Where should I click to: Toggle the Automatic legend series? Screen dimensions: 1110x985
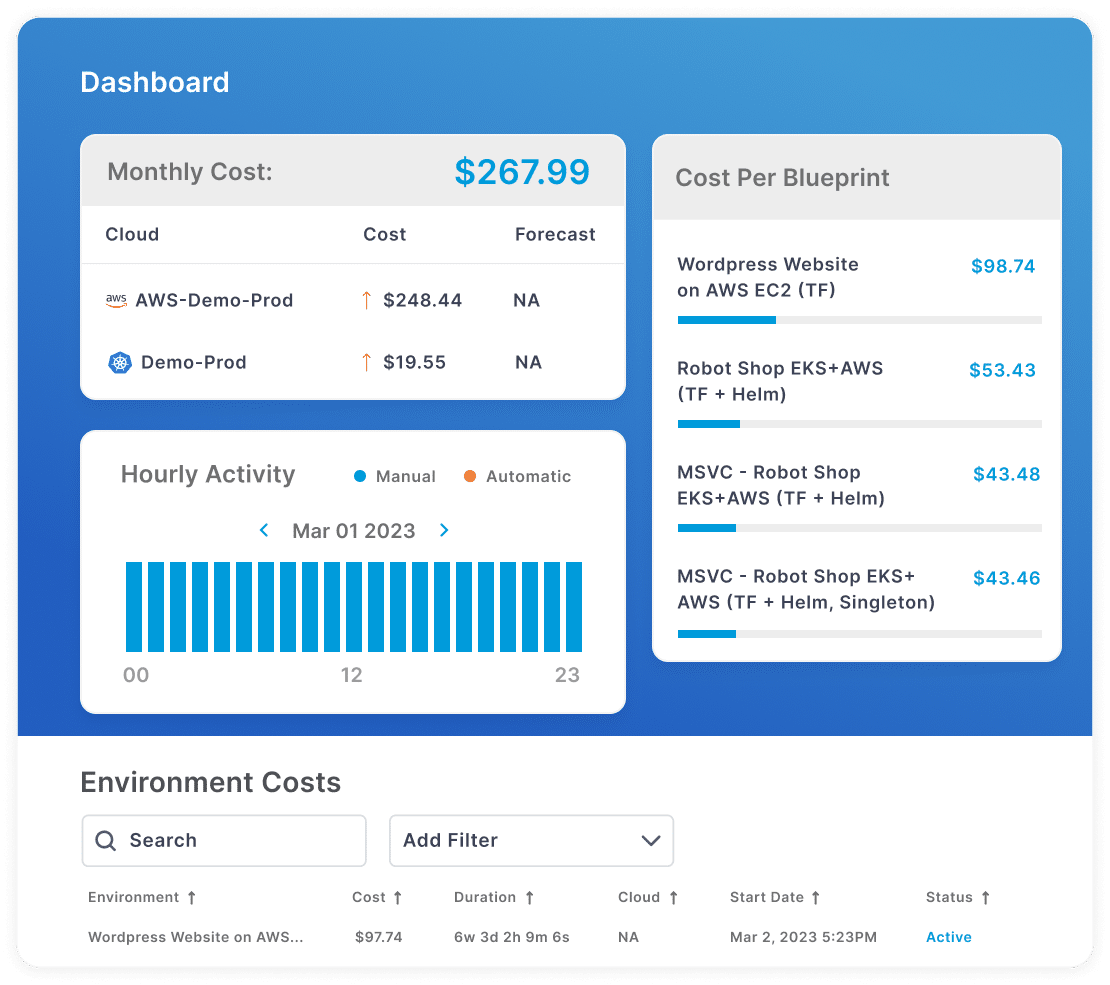pyautogui.click(x=518, y=477)
